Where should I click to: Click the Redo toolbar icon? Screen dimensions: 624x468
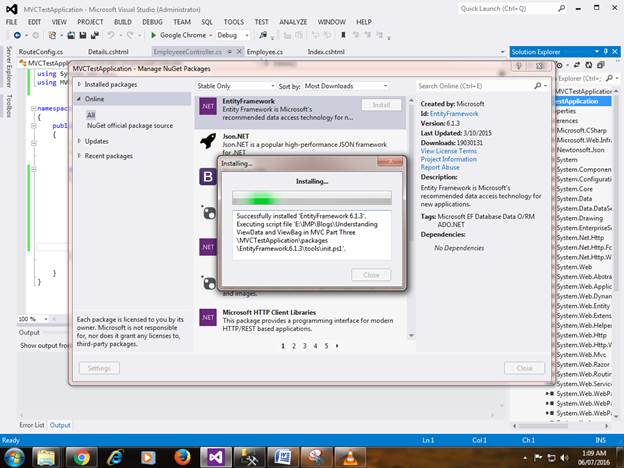tap(130, 35)
